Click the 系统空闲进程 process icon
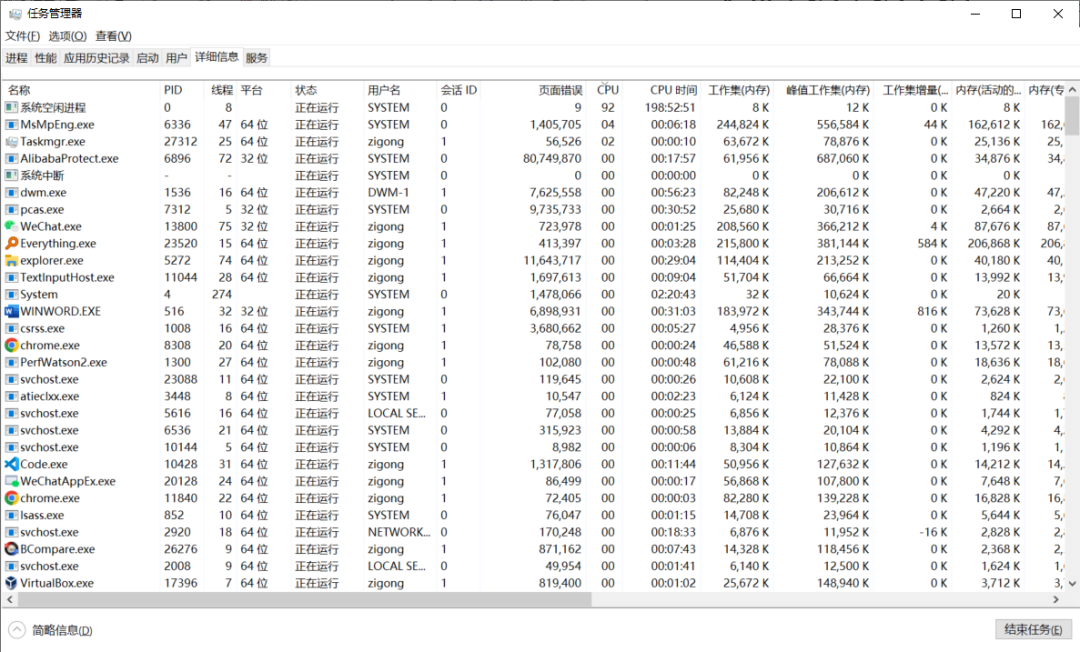The height and width of the screenshot is (652, 1080). pos(11,108)
